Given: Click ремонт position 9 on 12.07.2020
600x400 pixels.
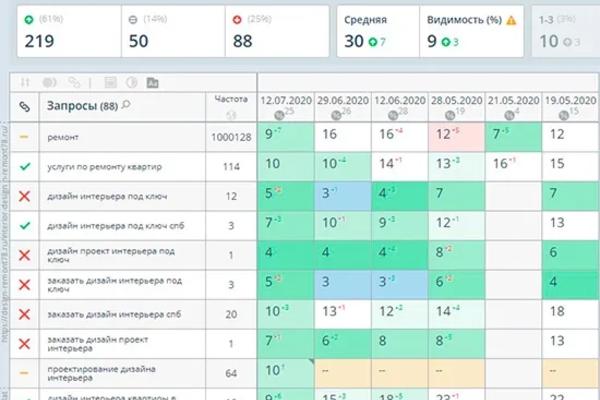Looking at the screenshot, I should pos(286,137).
